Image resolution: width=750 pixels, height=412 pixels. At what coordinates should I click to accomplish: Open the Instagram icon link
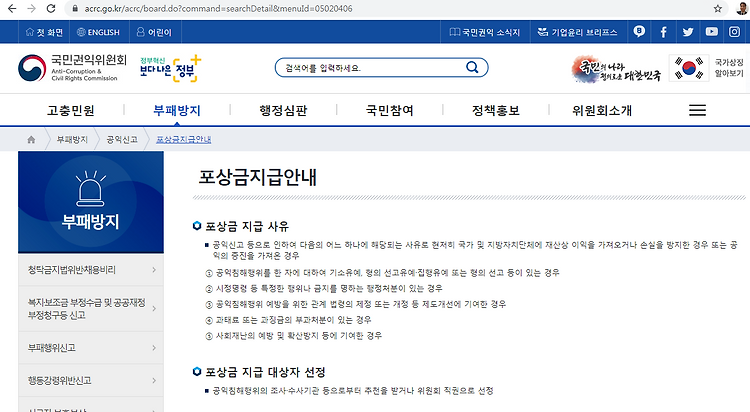[x=735, y=32]
